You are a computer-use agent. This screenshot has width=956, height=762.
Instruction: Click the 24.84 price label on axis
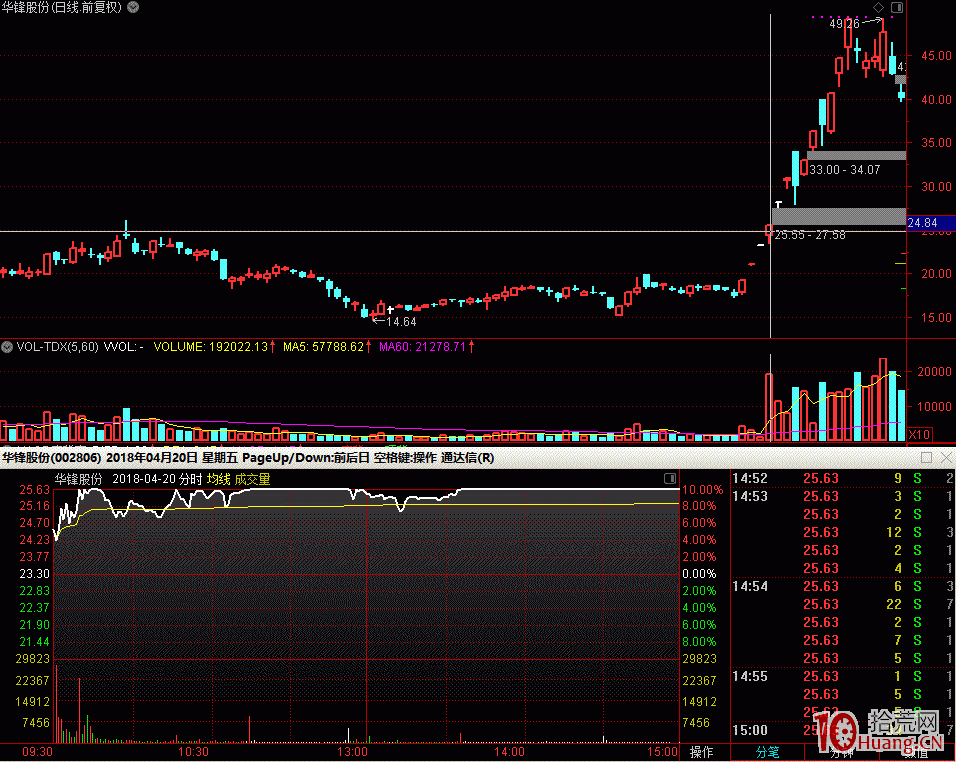921,223
